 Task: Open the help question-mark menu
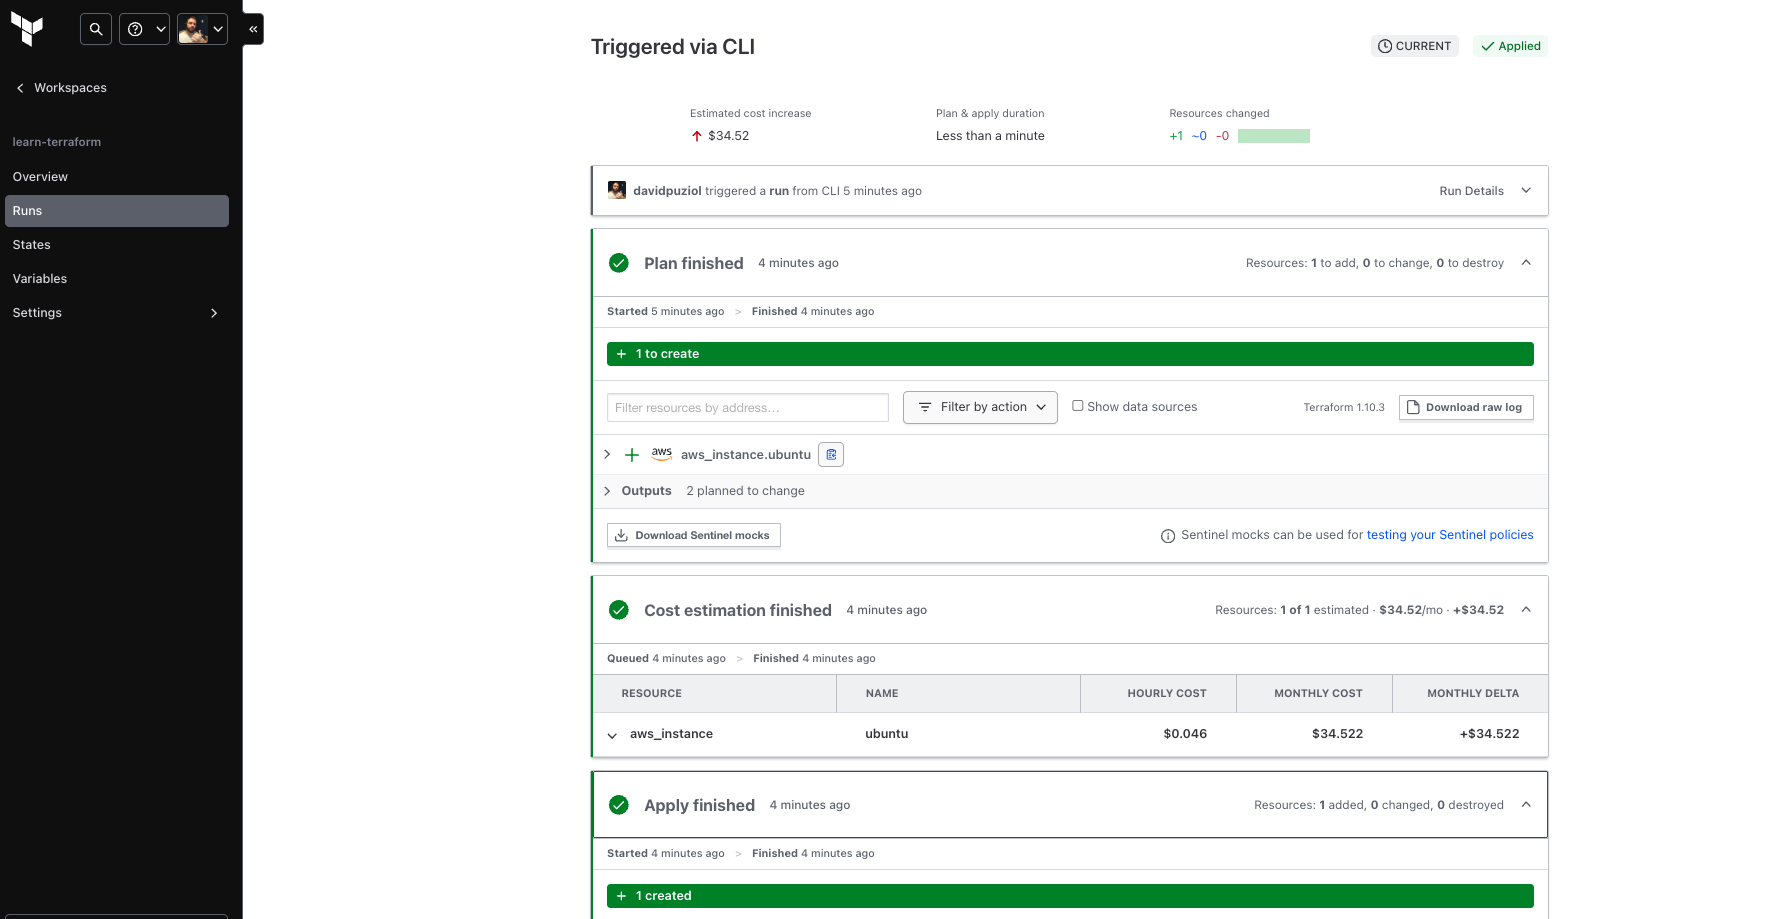point(145,29)
